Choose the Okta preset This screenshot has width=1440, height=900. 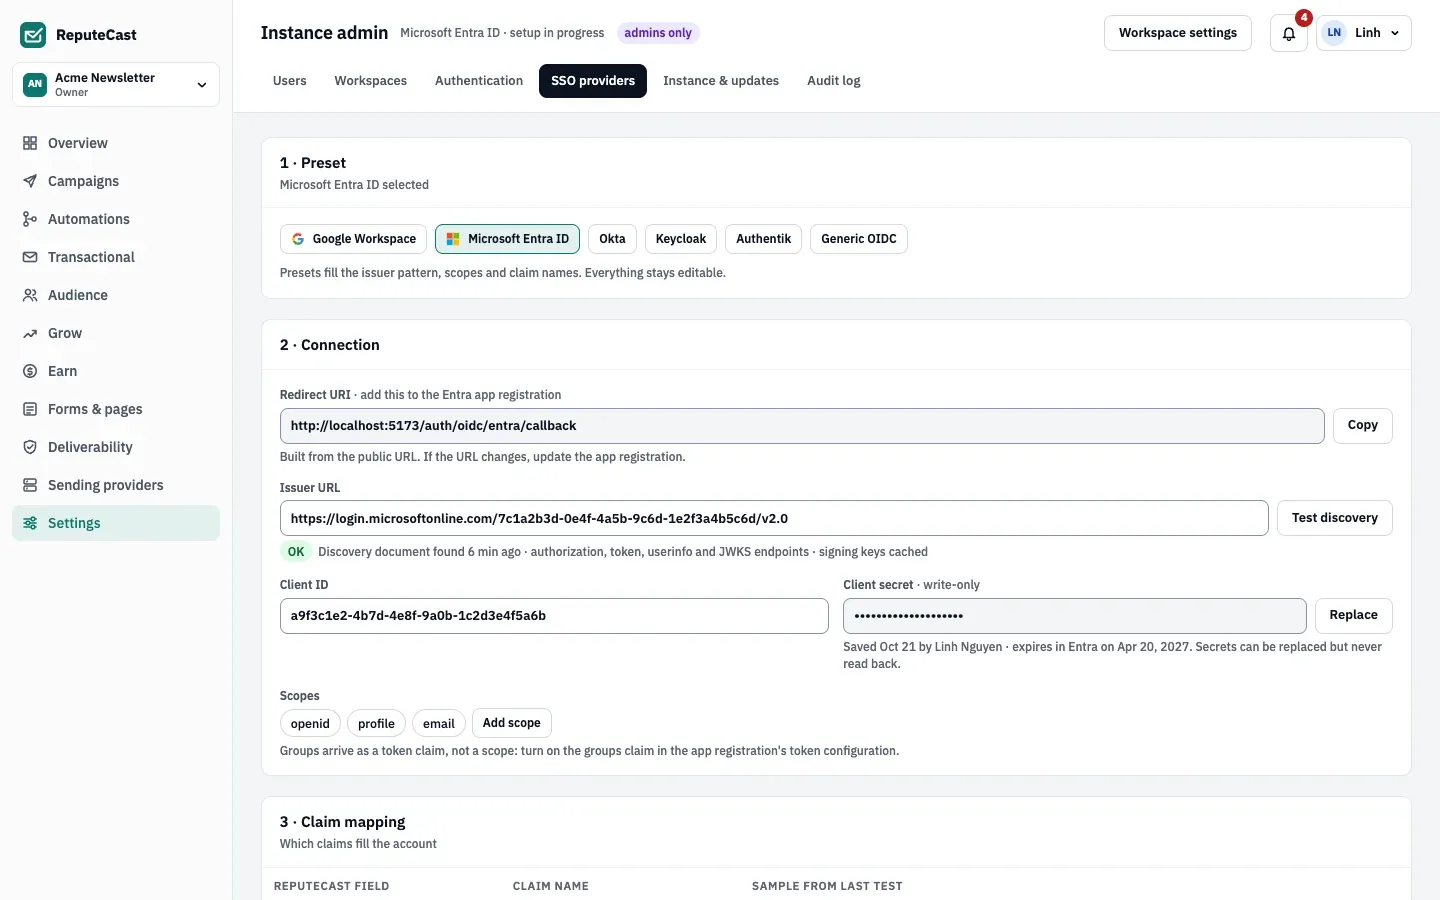point(612,239)
